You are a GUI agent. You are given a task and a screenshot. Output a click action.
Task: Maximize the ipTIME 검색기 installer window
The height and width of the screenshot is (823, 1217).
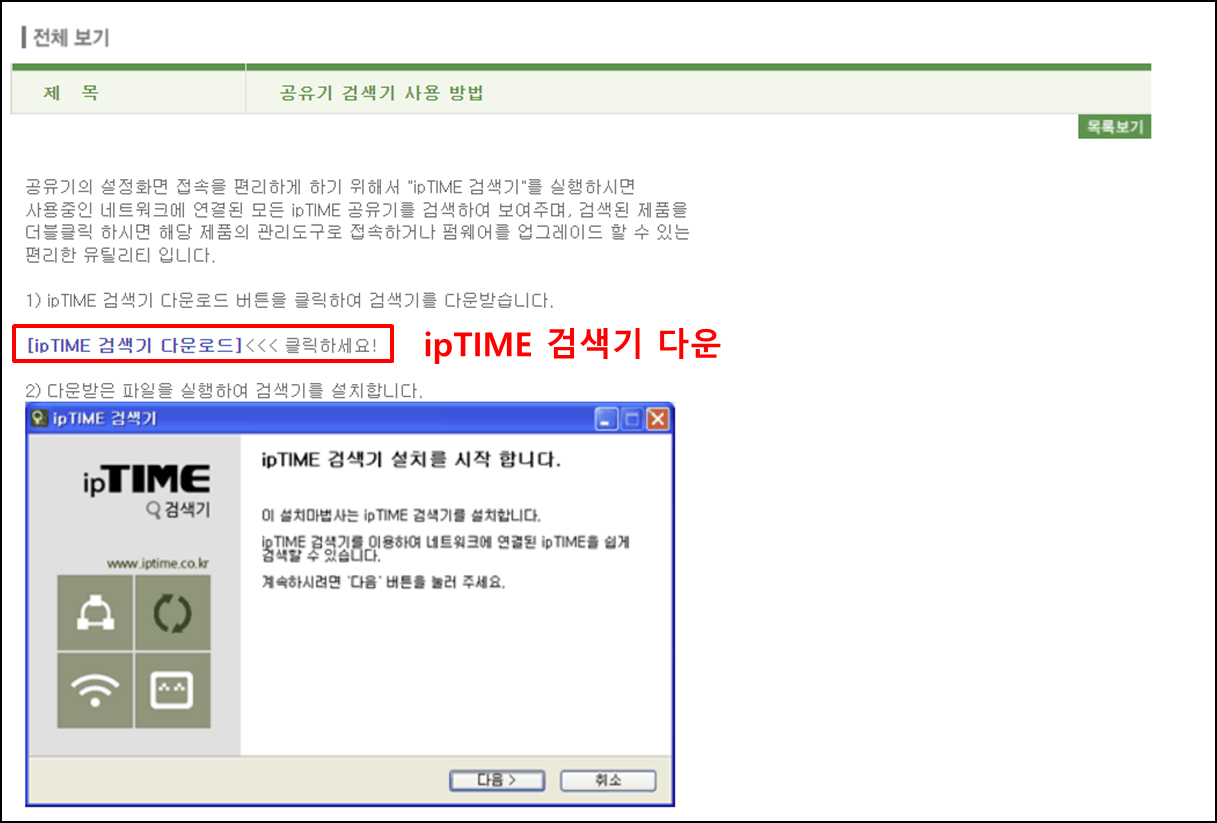click(632, 419)
